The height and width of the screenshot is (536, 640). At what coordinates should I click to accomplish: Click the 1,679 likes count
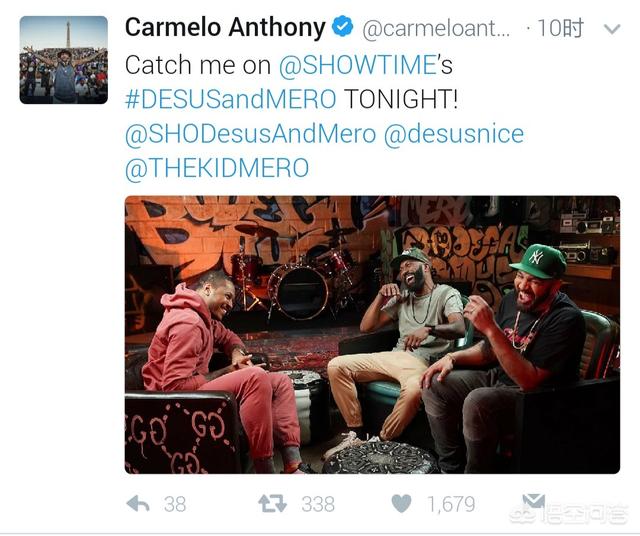coord(451,504)
